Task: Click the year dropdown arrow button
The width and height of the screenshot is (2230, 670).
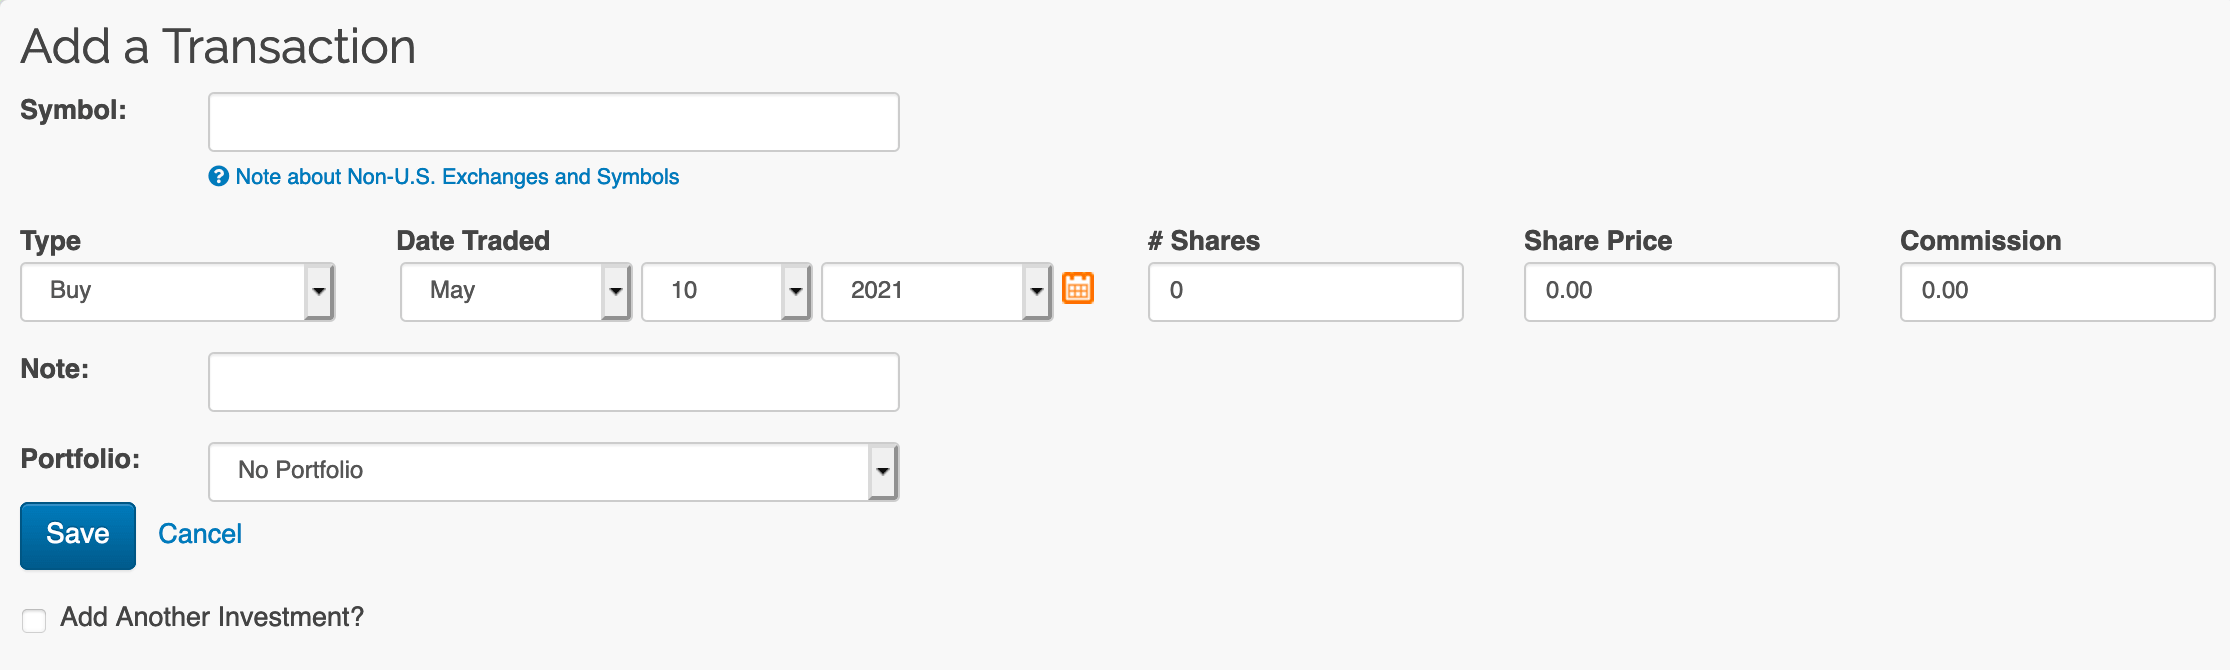Action: coord(1037,291)
